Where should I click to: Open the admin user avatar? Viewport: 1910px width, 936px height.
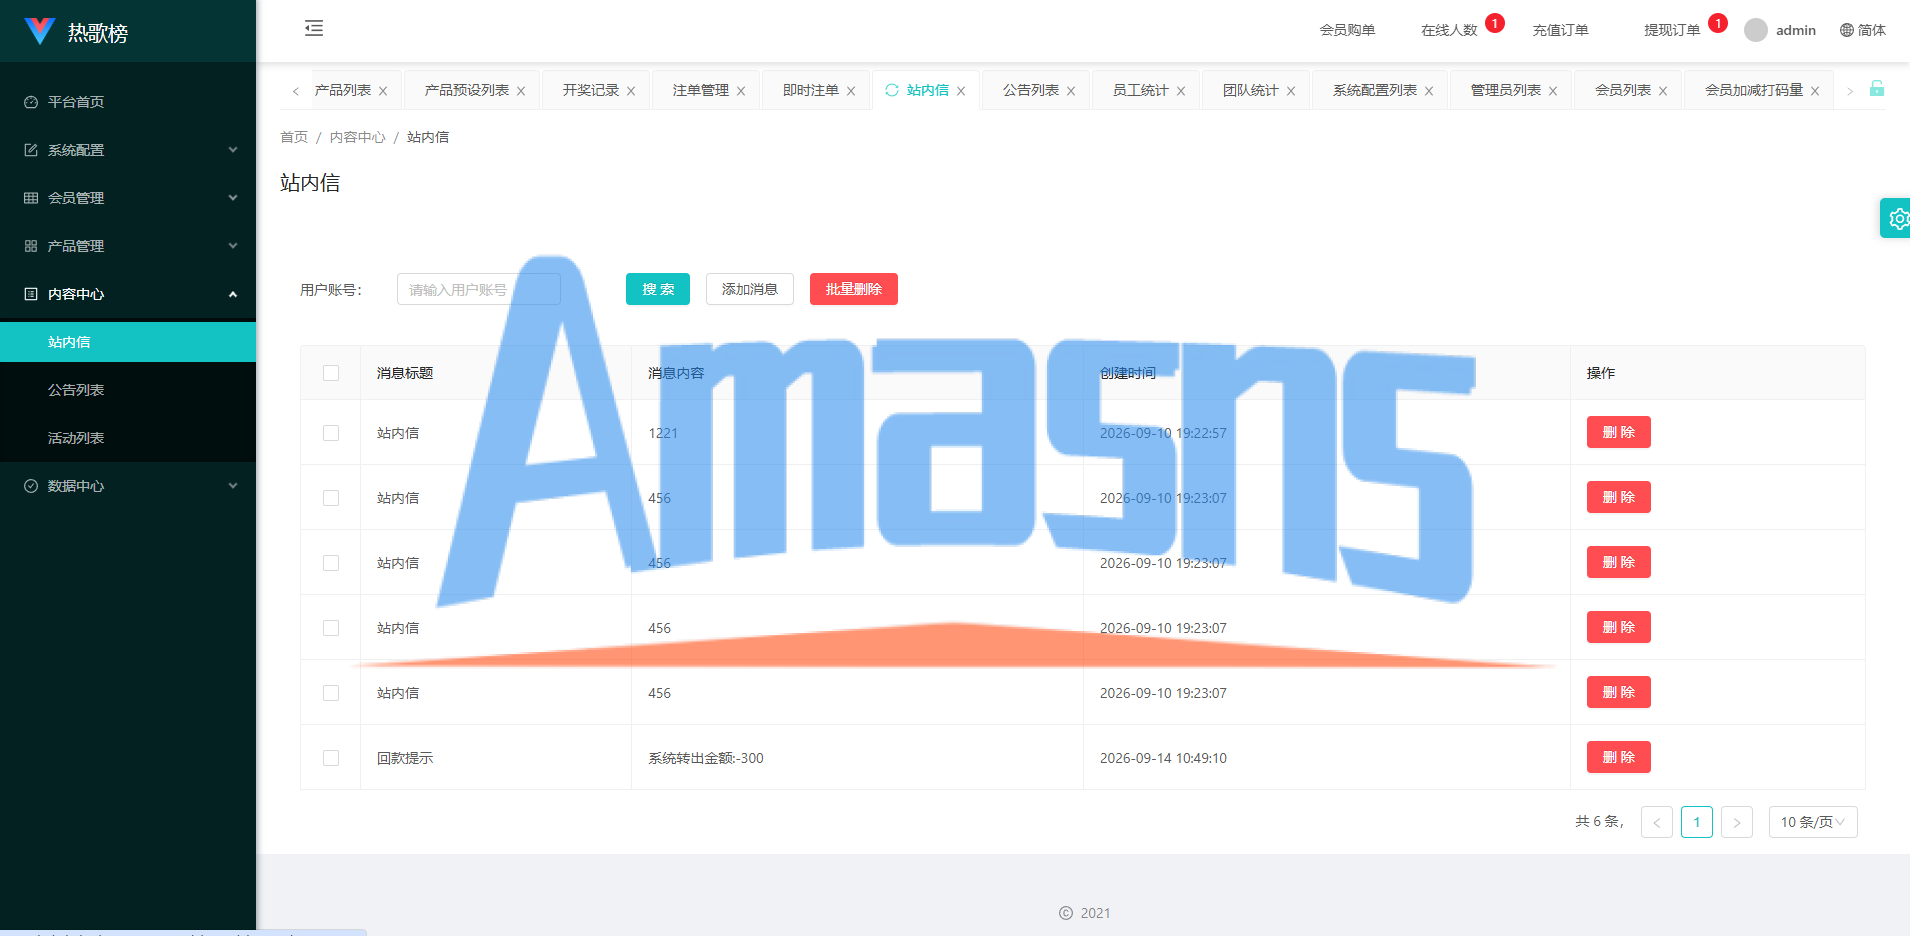point(1755,30)
